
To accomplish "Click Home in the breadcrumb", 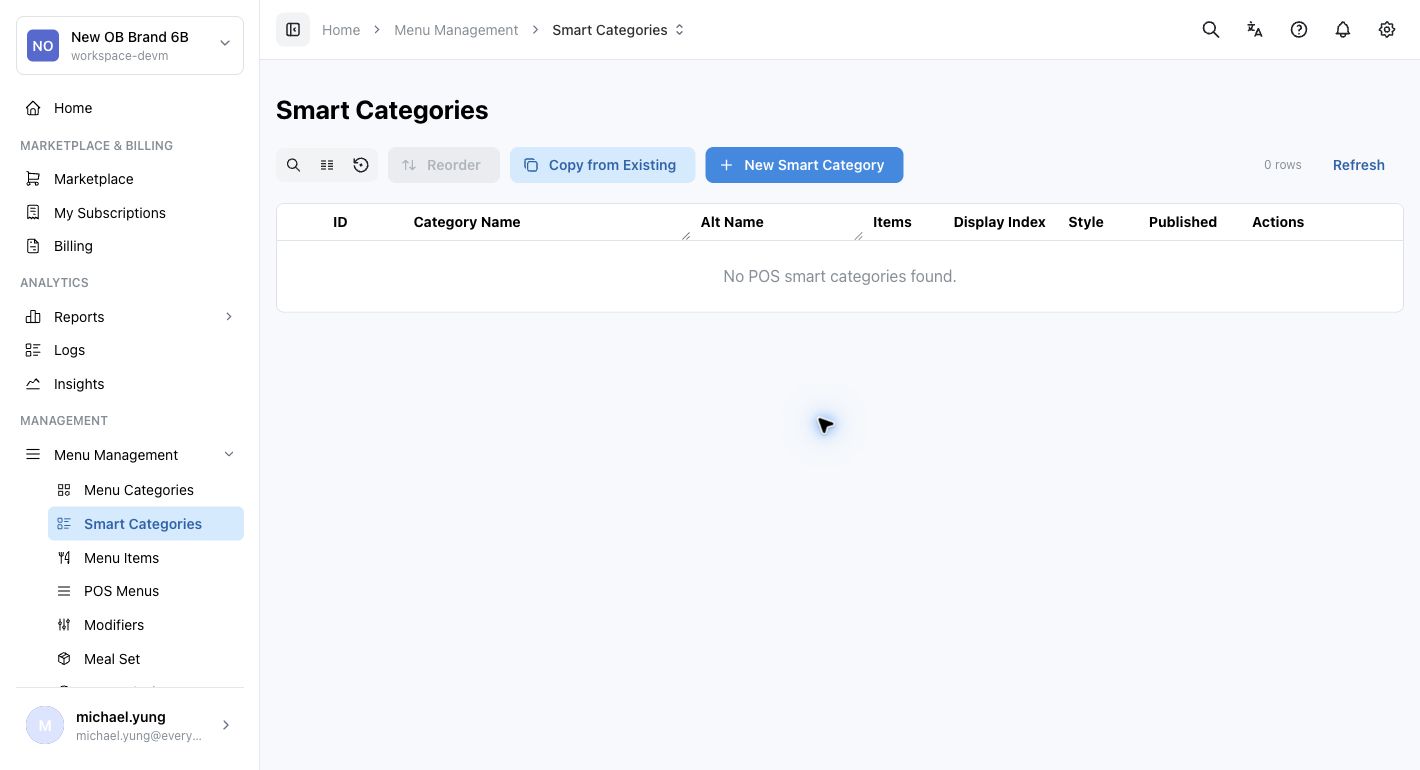I will 341,30.
